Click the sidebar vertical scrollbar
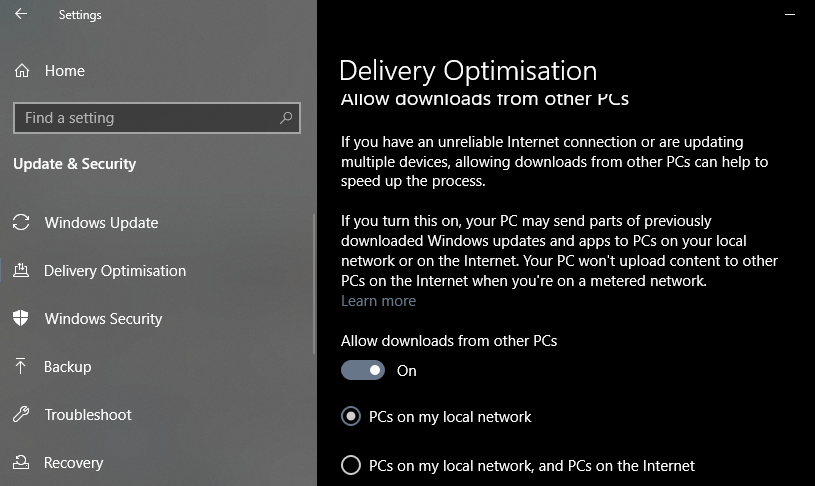This screenshot has width=815, height=486. point(313,284)
